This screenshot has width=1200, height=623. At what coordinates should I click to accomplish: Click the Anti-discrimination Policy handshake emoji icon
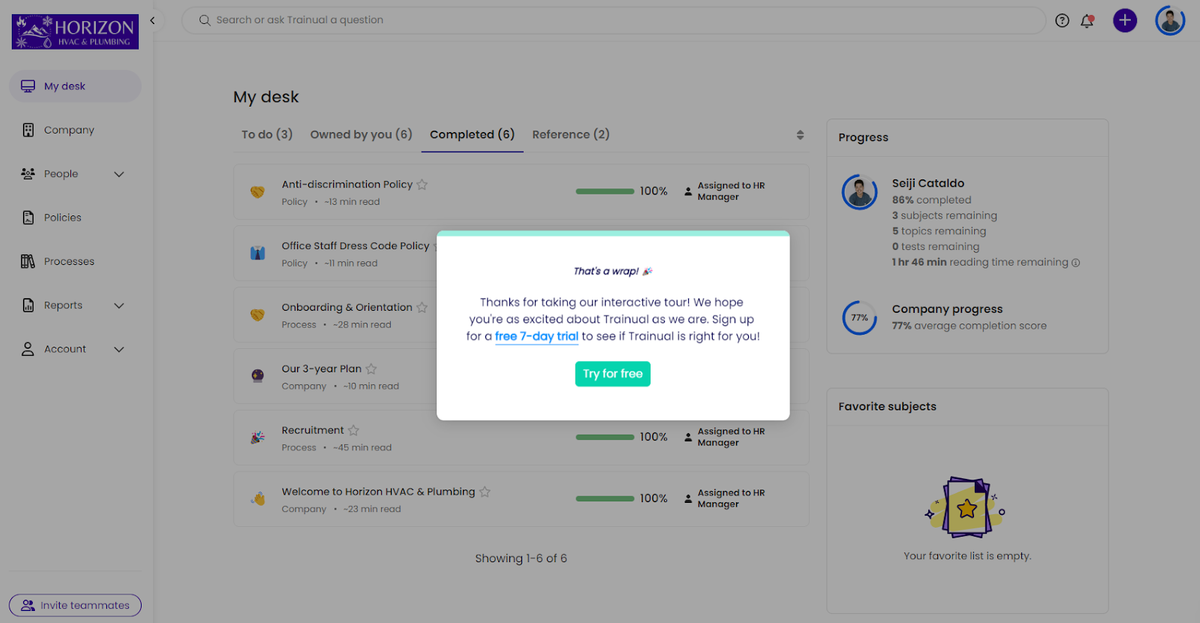257,192
